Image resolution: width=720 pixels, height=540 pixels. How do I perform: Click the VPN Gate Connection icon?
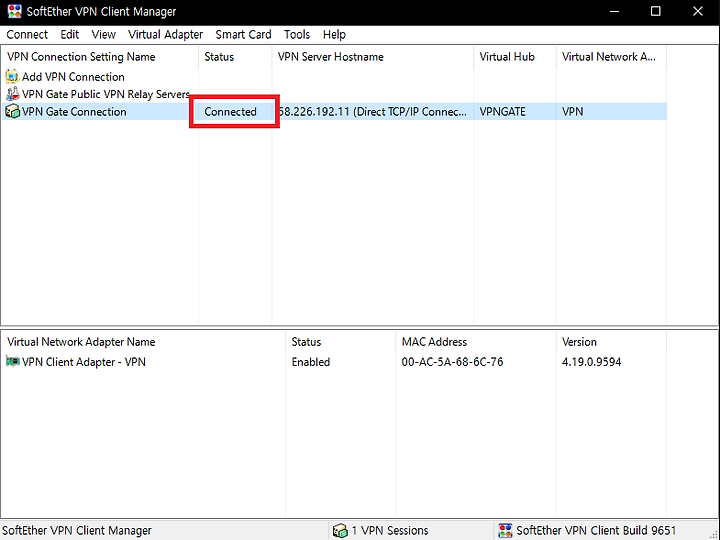[12, 111]
